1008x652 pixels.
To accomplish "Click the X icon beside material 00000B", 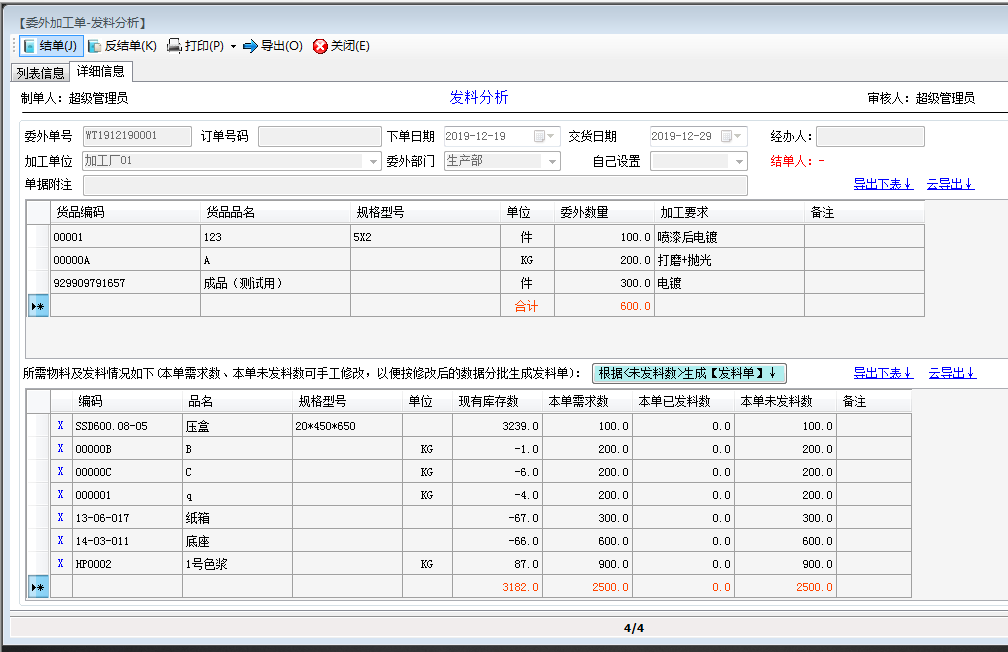I will click(61, 449).
